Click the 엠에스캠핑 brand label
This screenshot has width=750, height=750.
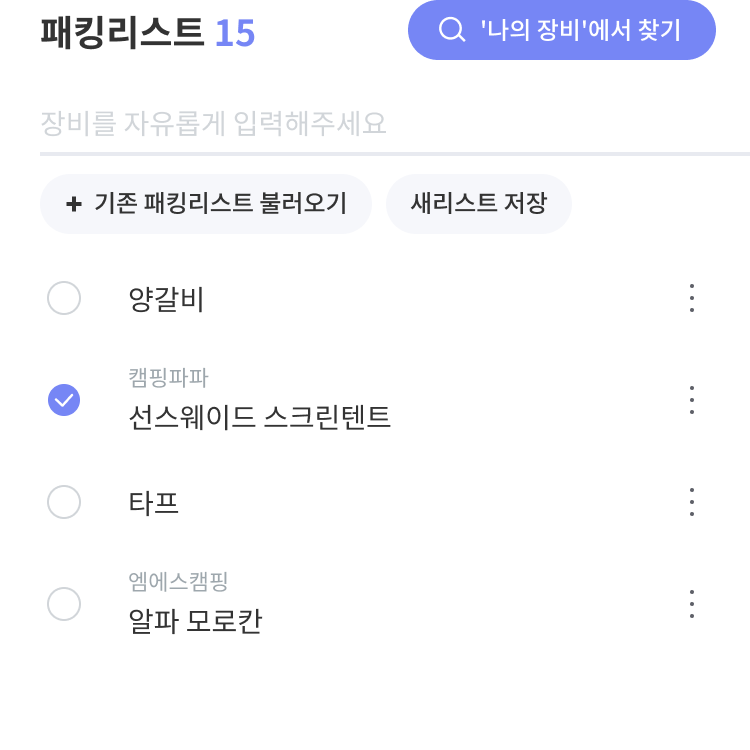point(178,582)
